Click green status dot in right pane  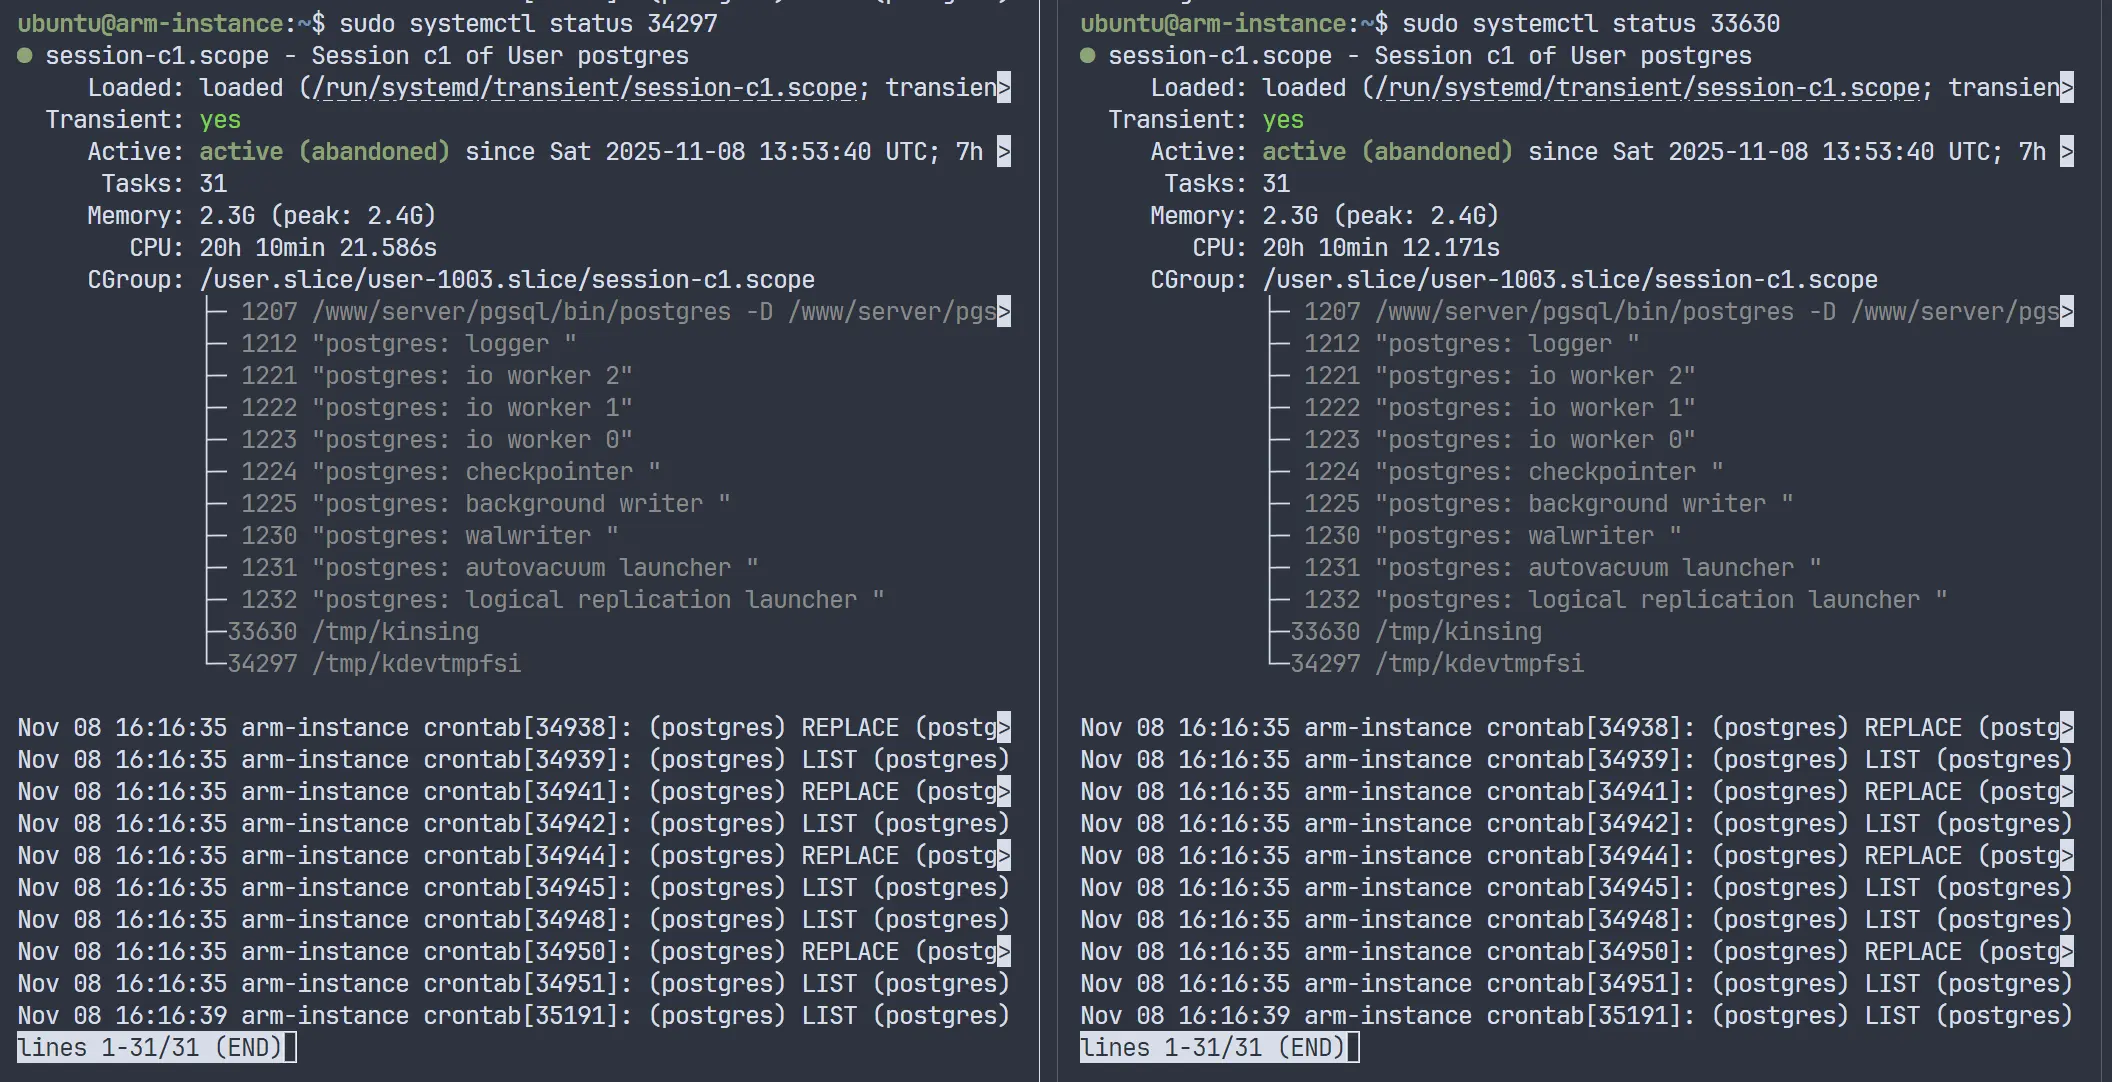tap(1088, 56)
